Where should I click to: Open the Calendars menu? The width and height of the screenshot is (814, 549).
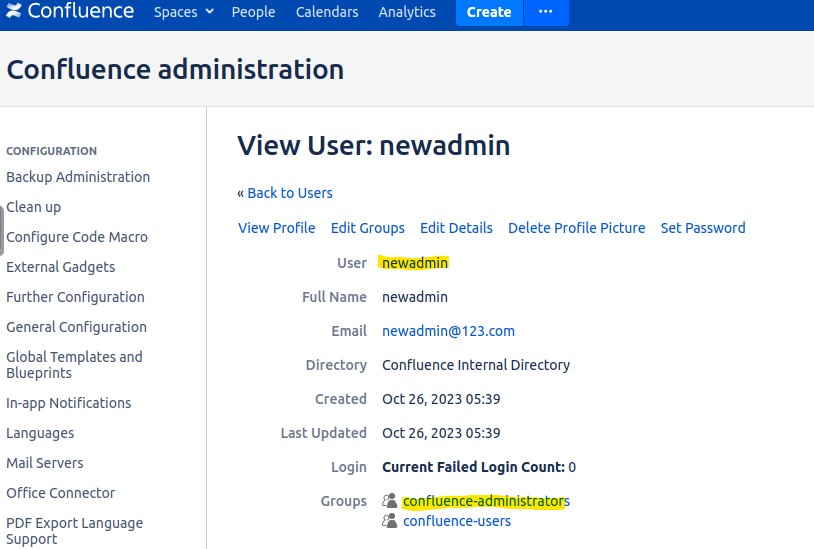pyautogui.click(x=327, y=12)
